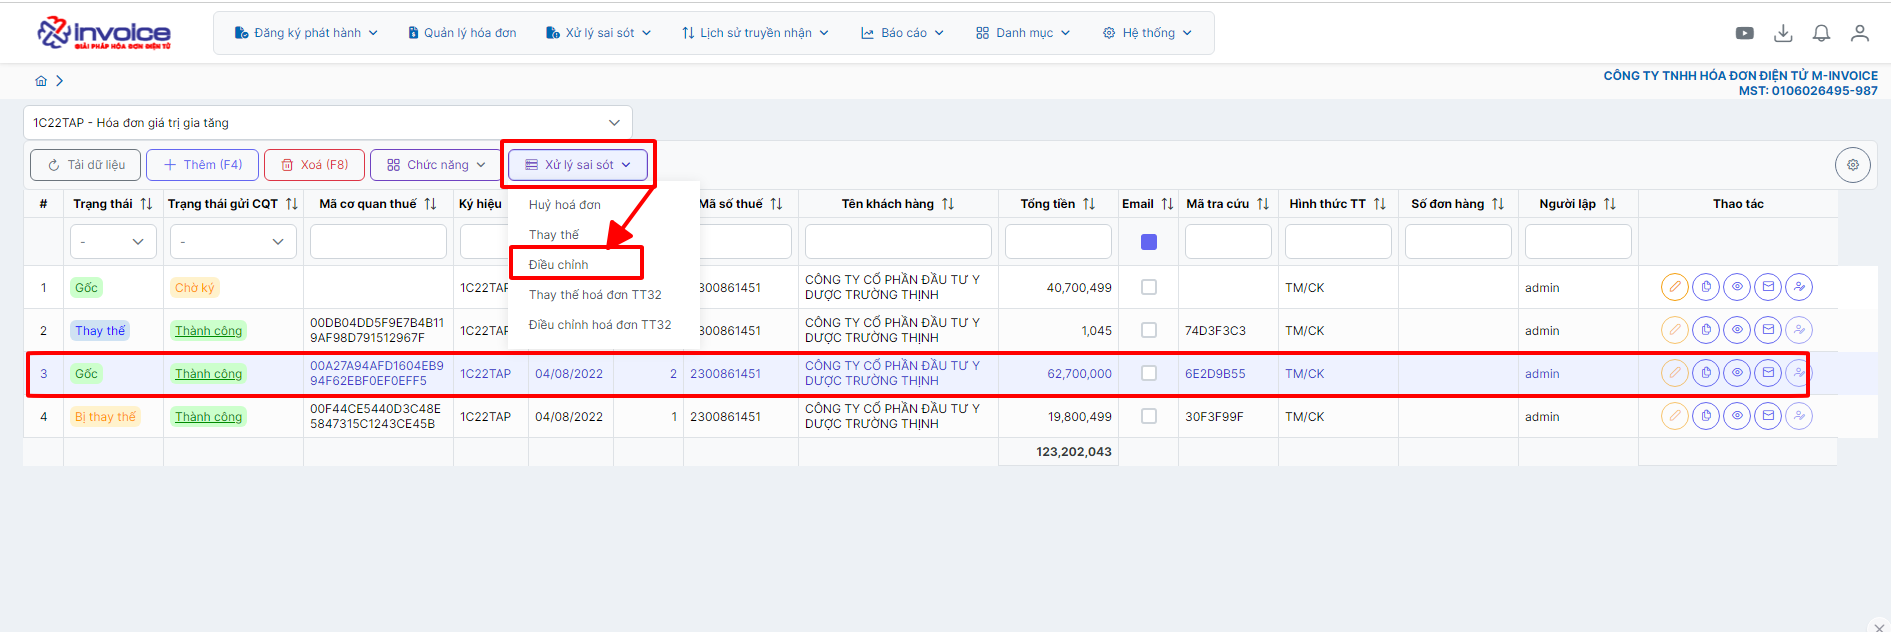Click the envelope icon in the 30F3F99F row

coord(1768,416)
